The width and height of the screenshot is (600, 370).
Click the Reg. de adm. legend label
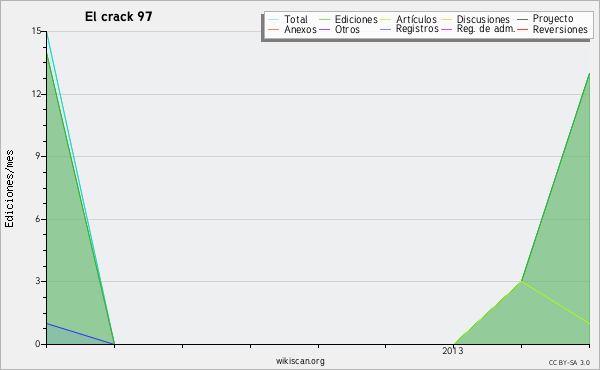click(486, 29)
